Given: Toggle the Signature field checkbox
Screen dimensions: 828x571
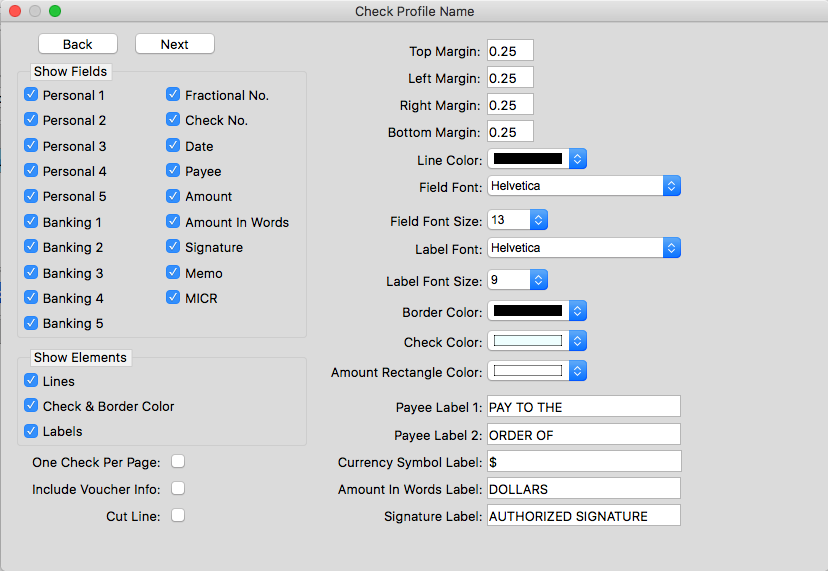Looking at the screenshot, I should point(173,247).
